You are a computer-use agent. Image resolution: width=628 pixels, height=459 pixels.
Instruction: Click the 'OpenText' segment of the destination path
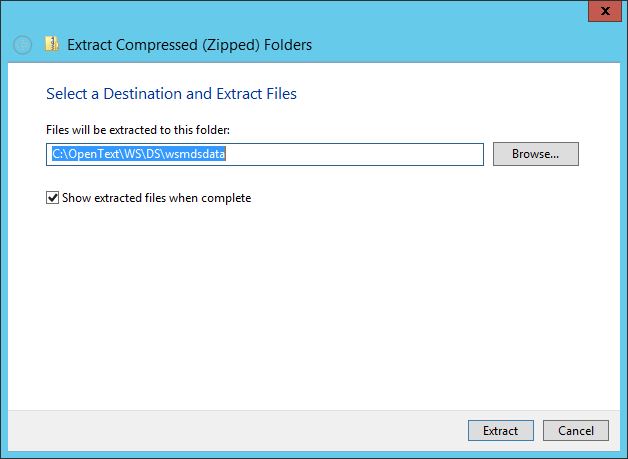pyautogui.click(x=94, y=154)
